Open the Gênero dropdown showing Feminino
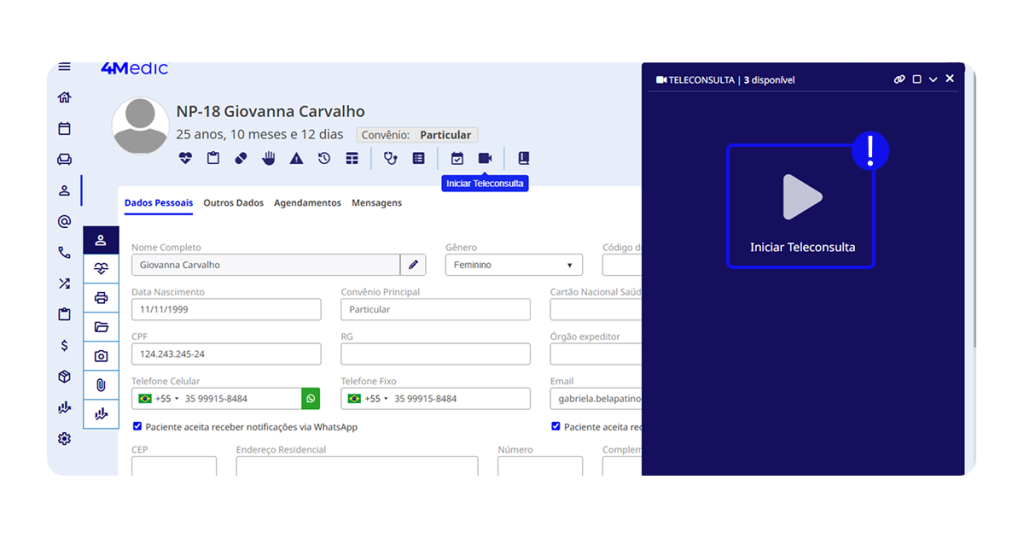The image size is (1024, 538). click(x=514, y=265)
